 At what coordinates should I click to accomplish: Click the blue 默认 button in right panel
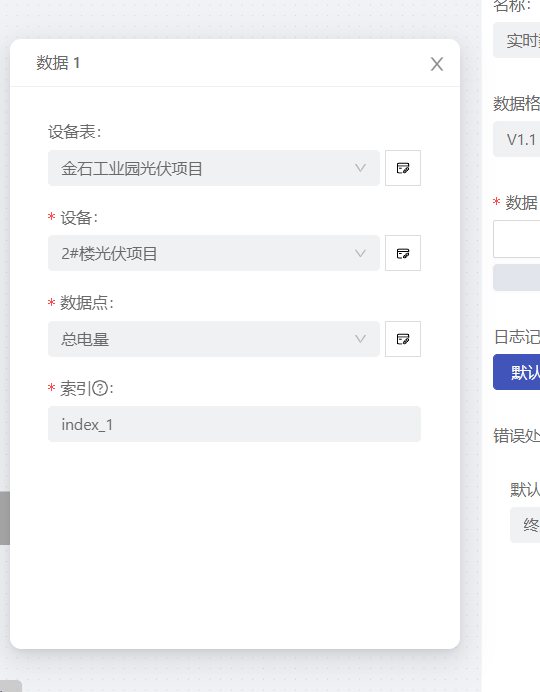(x=517, y=372)
